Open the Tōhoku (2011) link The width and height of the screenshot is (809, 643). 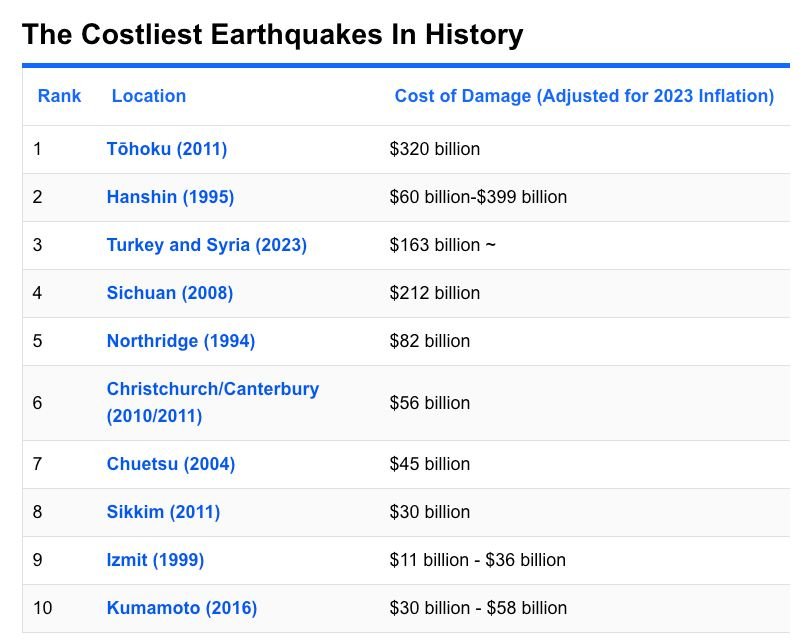[166, 149]
